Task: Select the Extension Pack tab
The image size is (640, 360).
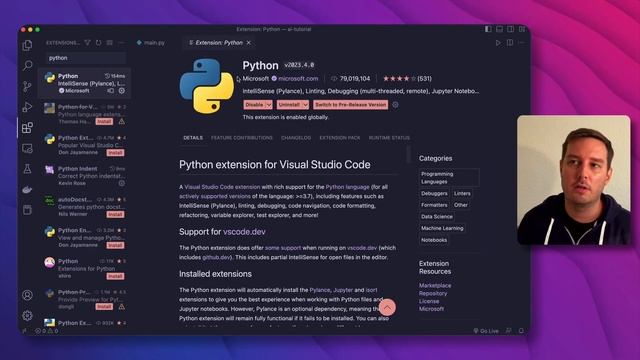Action: coord(340,138)
